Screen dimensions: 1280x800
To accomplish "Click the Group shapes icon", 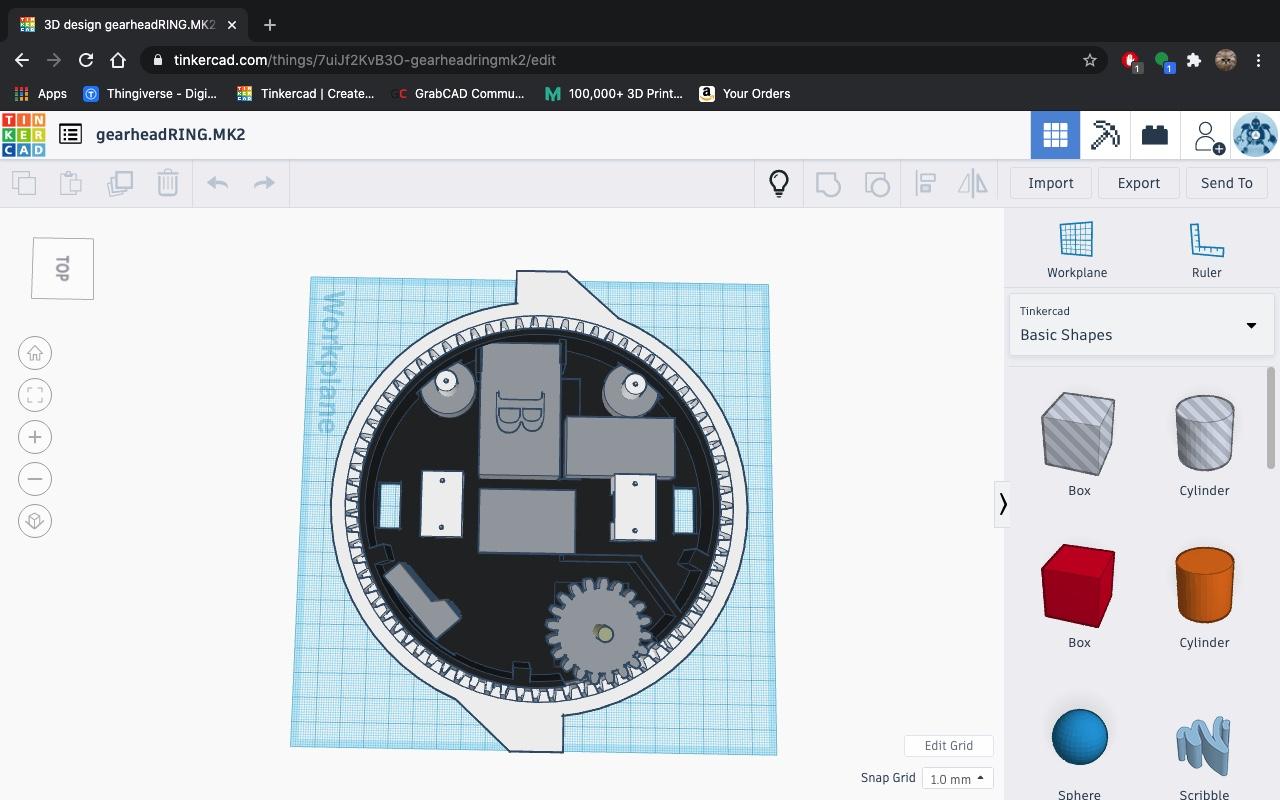I will click(x=828, y=184).
